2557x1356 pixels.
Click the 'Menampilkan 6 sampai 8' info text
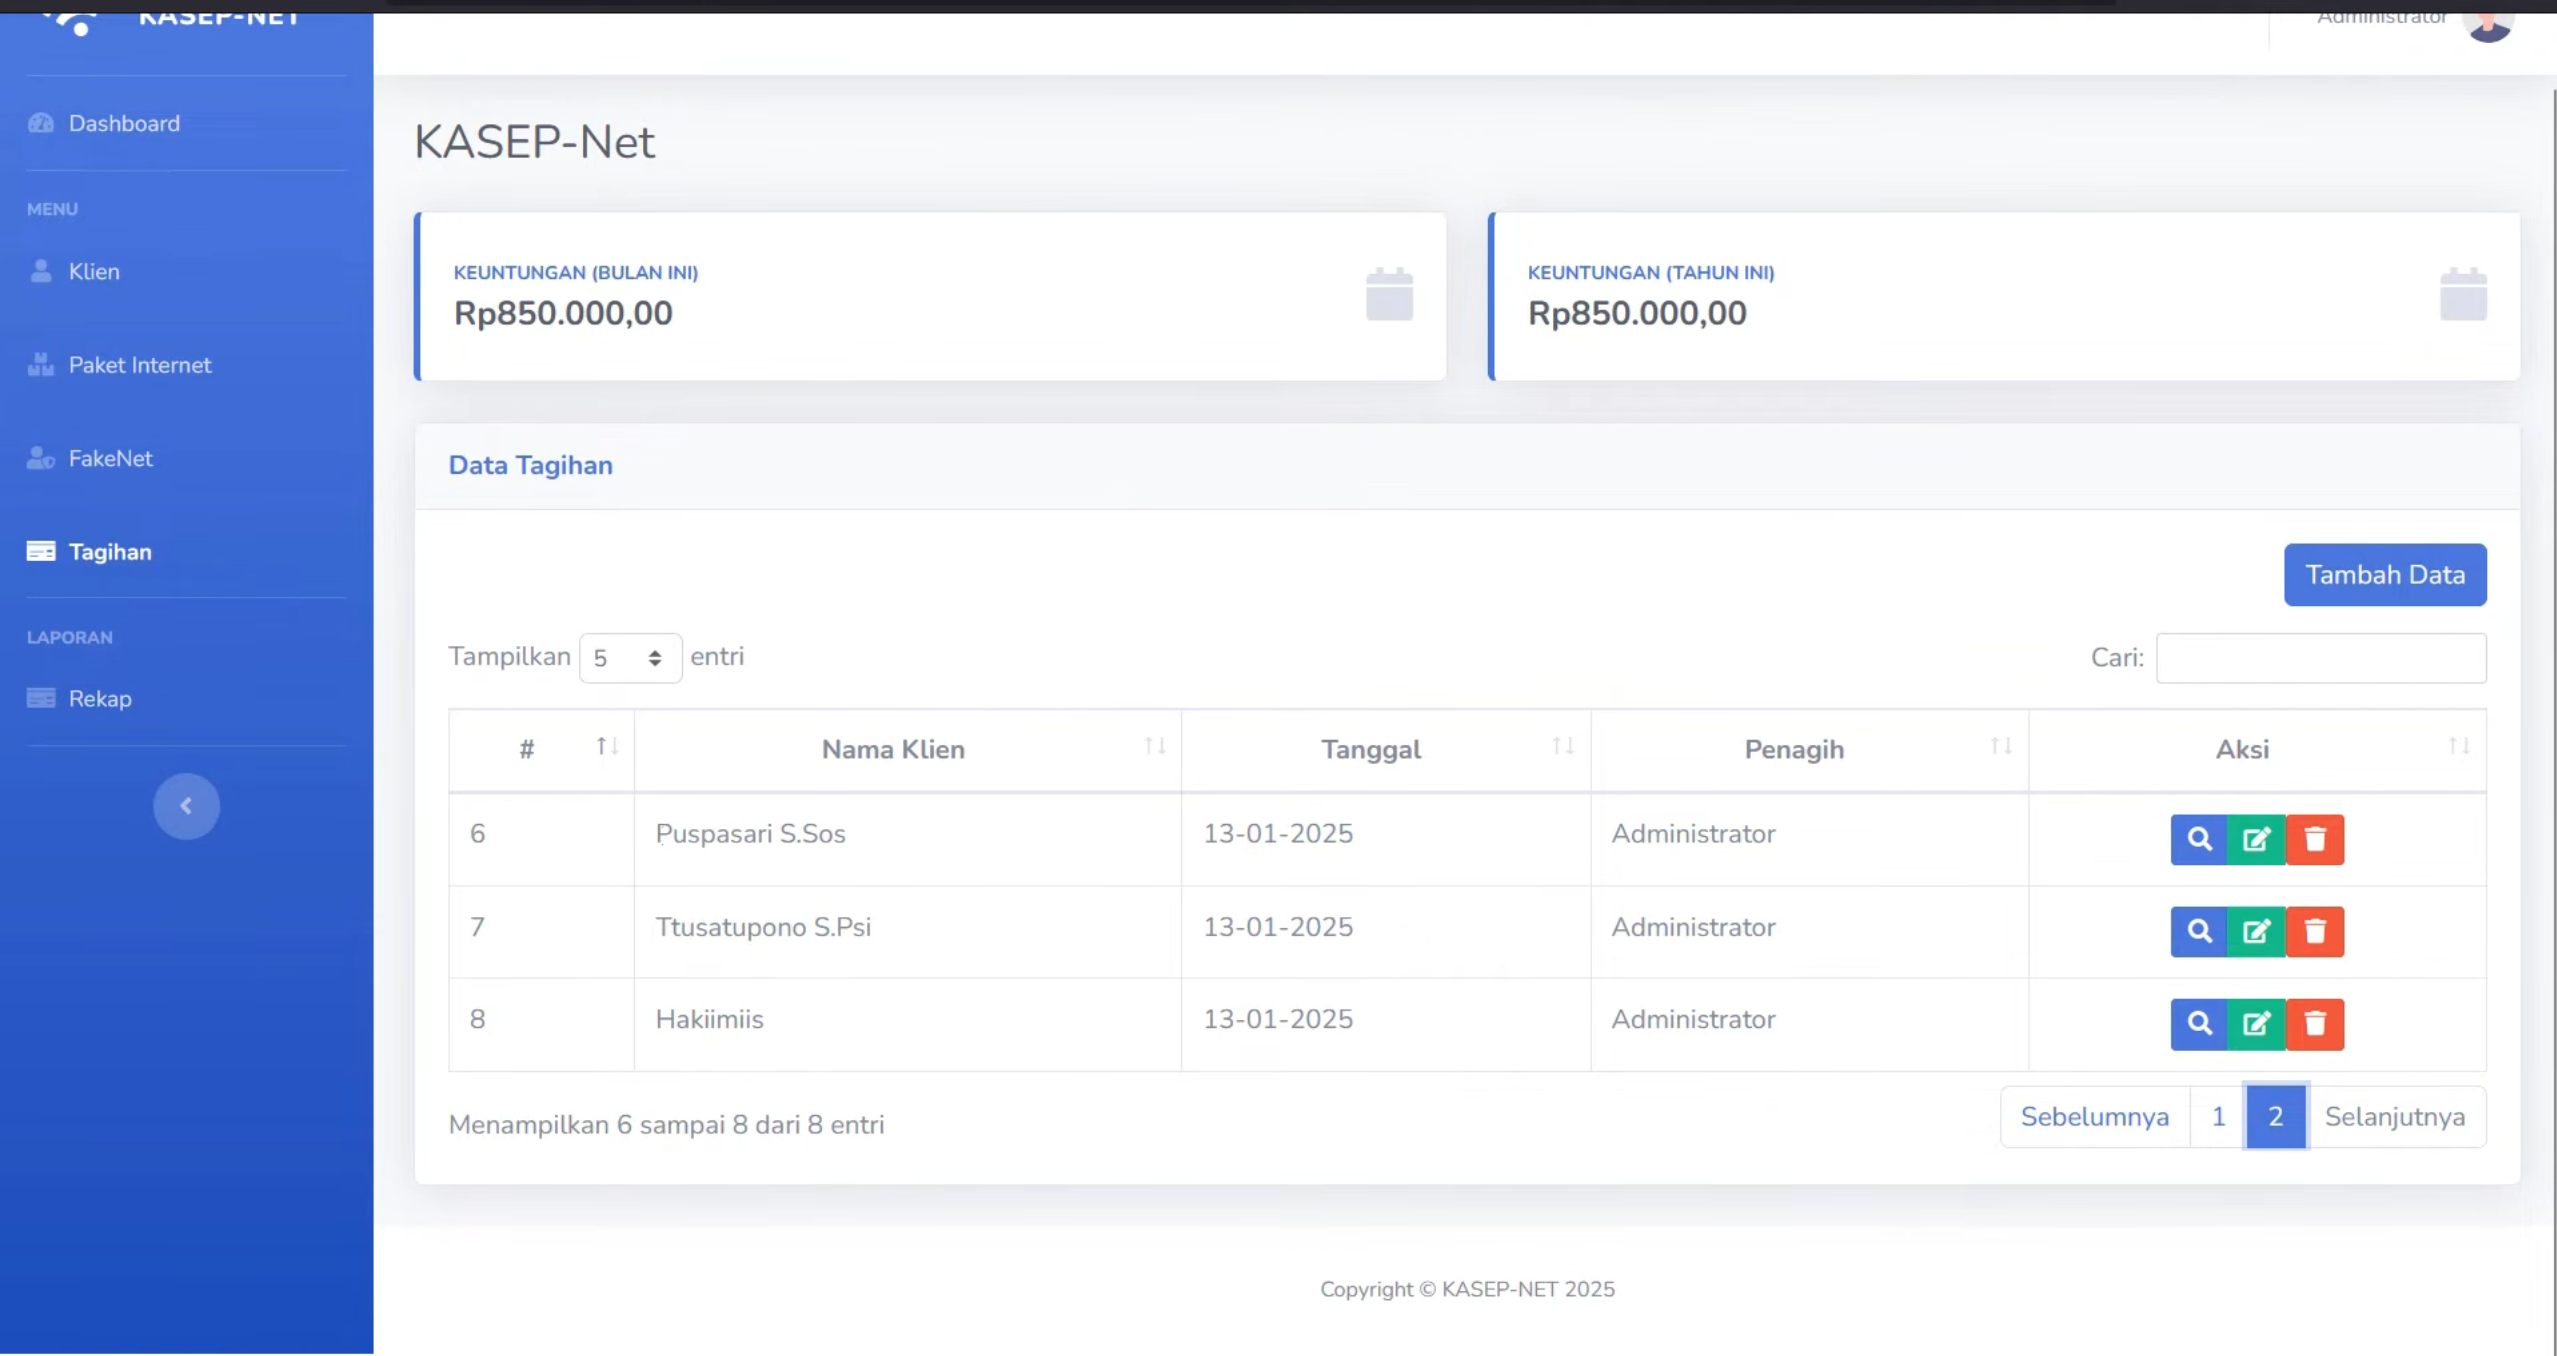click(x=666, y=1125)
